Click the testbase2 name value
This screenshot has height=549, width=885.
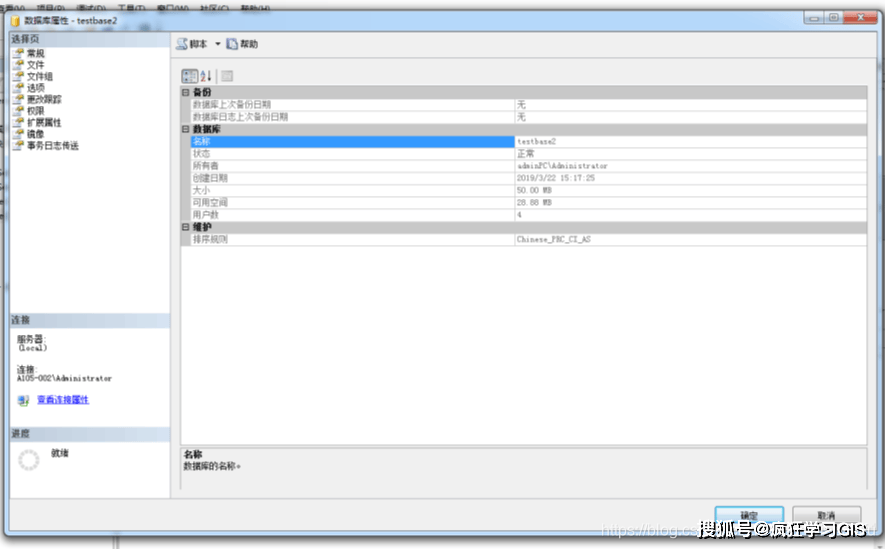(536, 142)
